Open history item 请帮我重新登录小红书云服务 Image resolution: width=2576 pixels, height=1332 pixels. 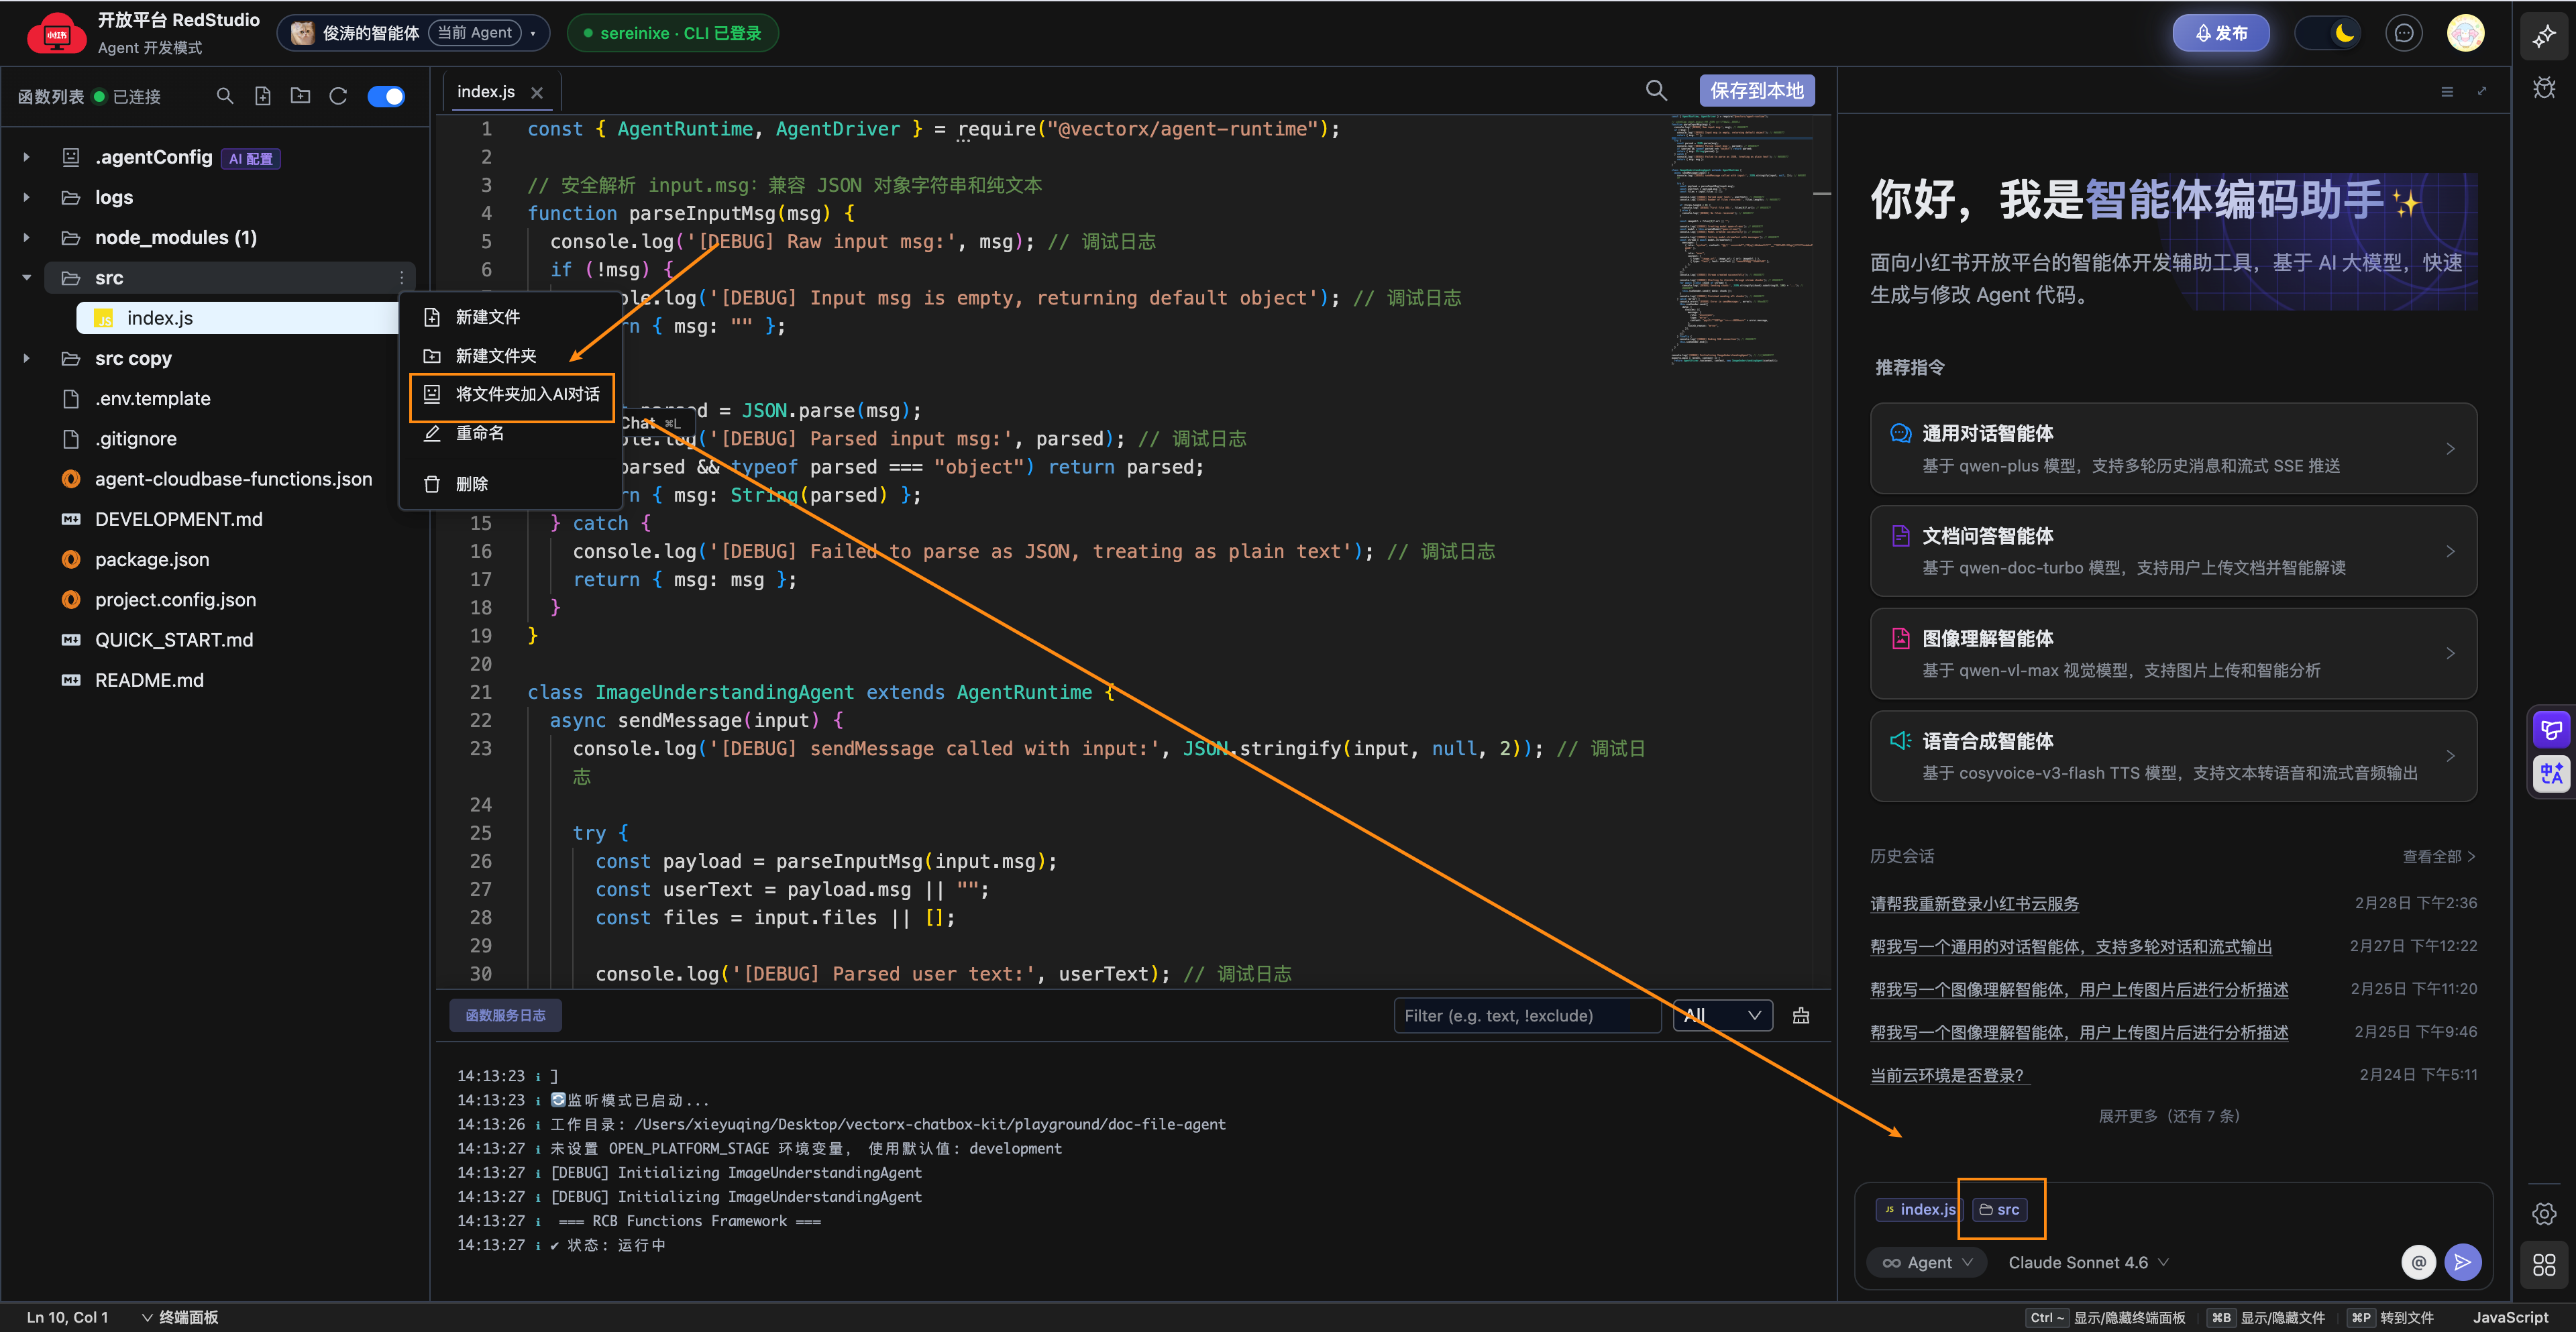pos(1974,903)
